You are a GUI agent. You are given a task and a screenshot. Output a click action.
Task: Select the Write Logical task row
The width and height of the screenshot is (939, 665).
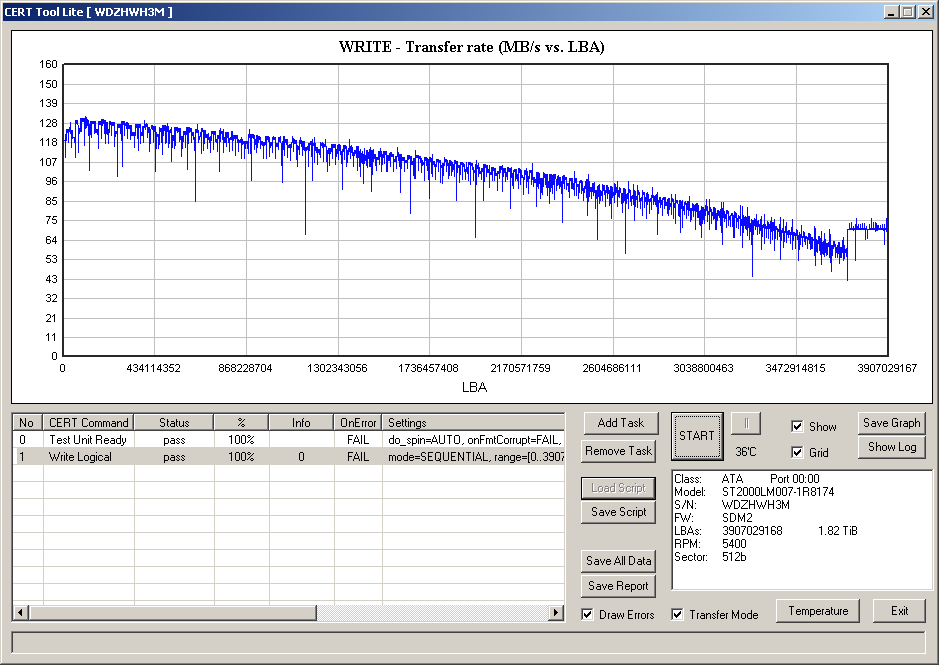pos(88,457)
